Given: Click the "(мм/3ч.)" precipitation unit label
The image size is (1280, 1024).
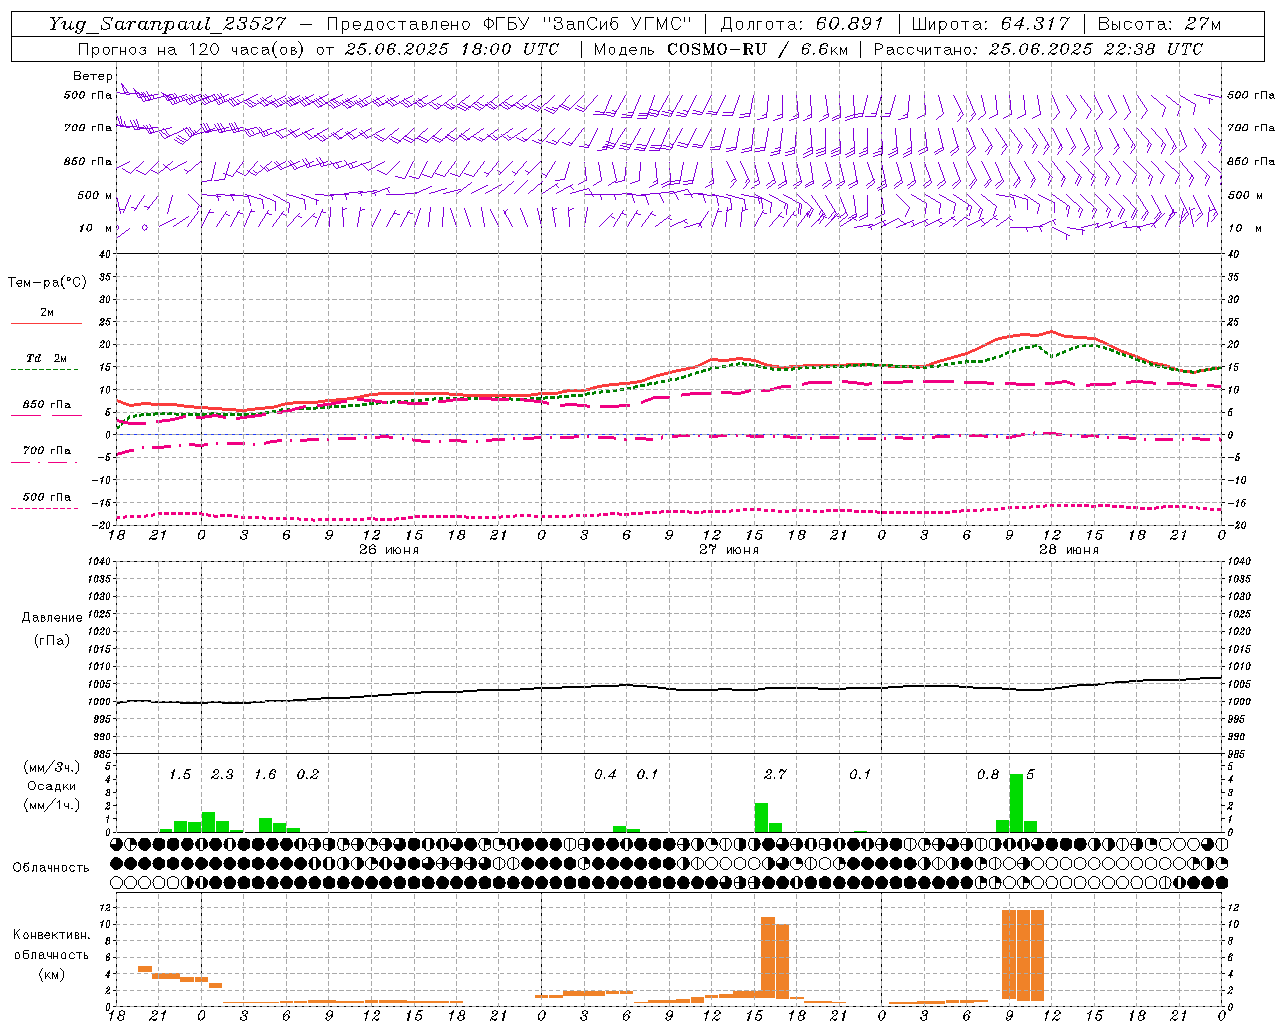Looking at the screenshot, I should click(x=52, y=767).
